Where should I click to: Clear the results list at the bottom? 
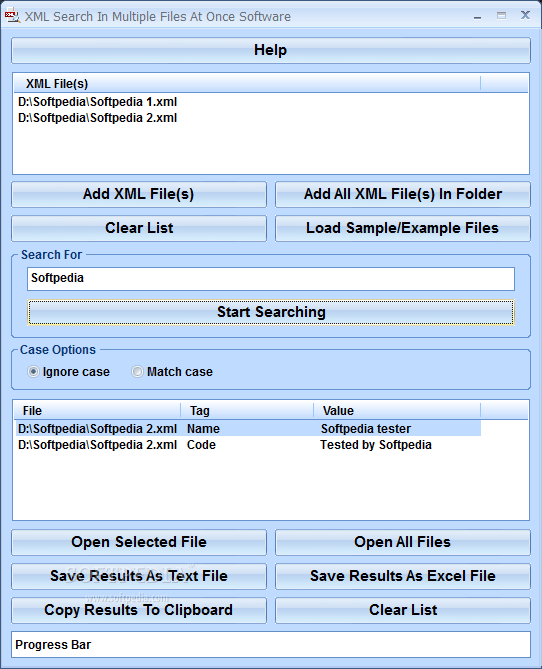pyautogui.click(x=403, y=610)
